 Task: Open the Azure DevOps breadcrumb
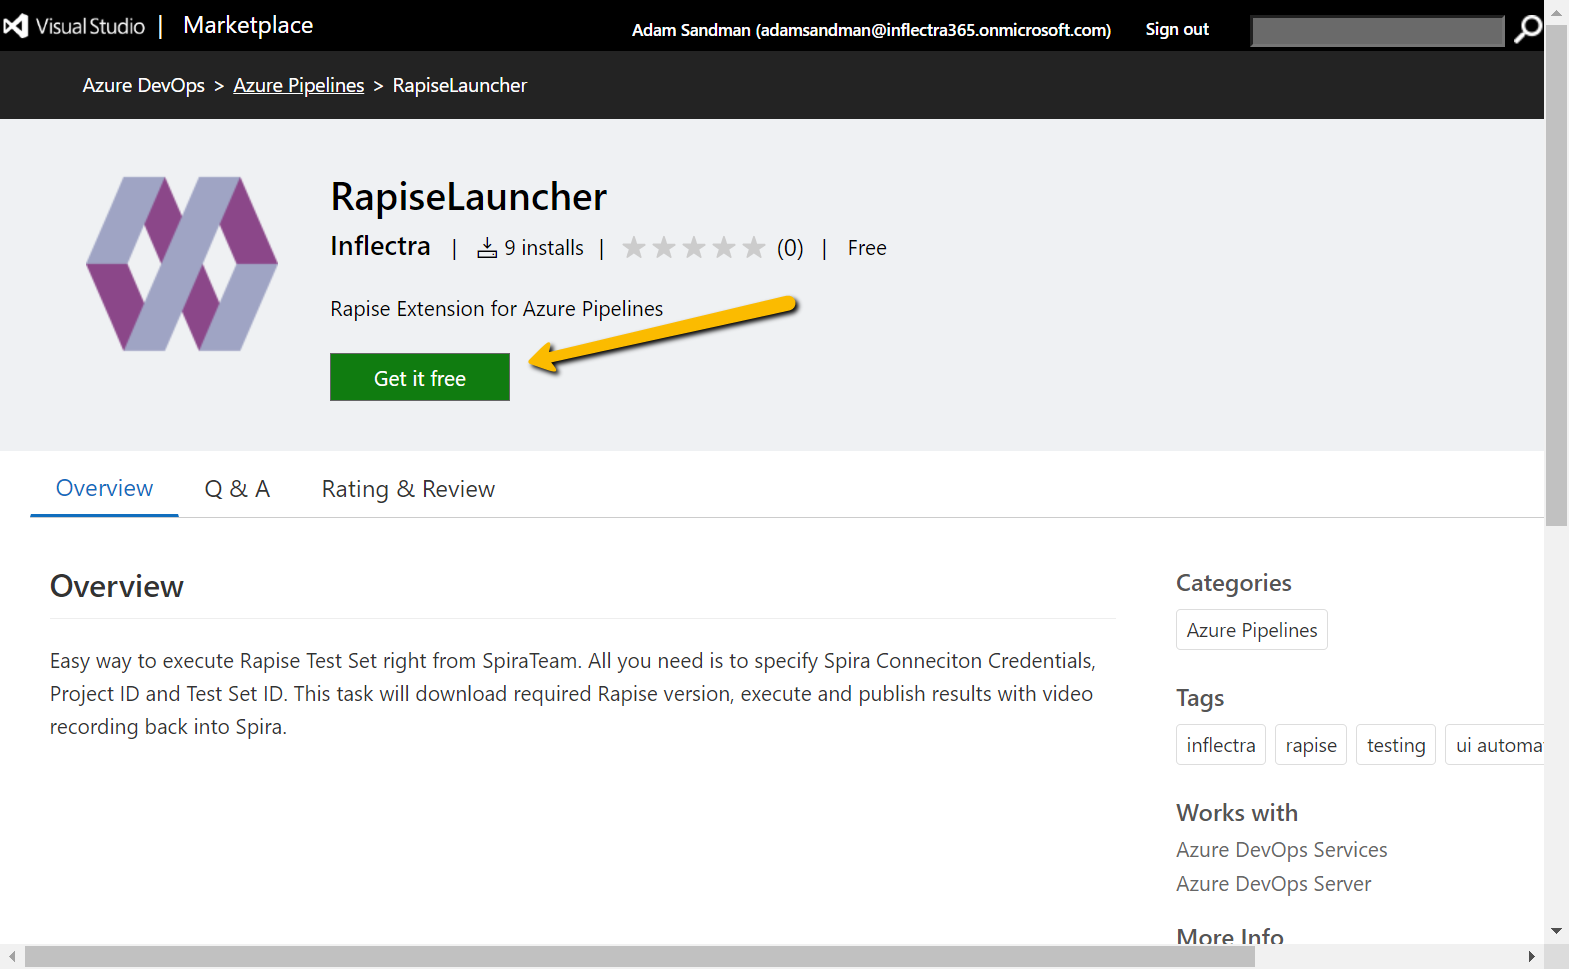coord(144,86)
